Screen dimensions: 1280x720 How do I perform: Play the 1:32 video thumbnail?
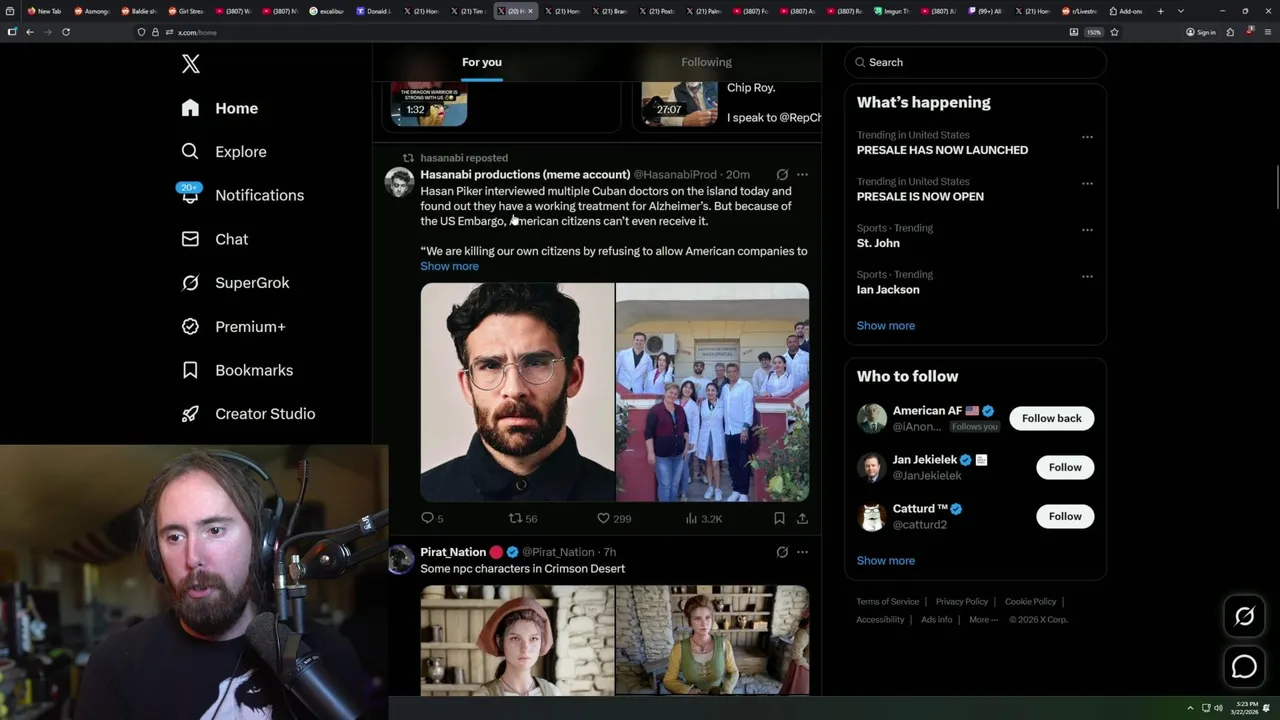pos(429,105)
